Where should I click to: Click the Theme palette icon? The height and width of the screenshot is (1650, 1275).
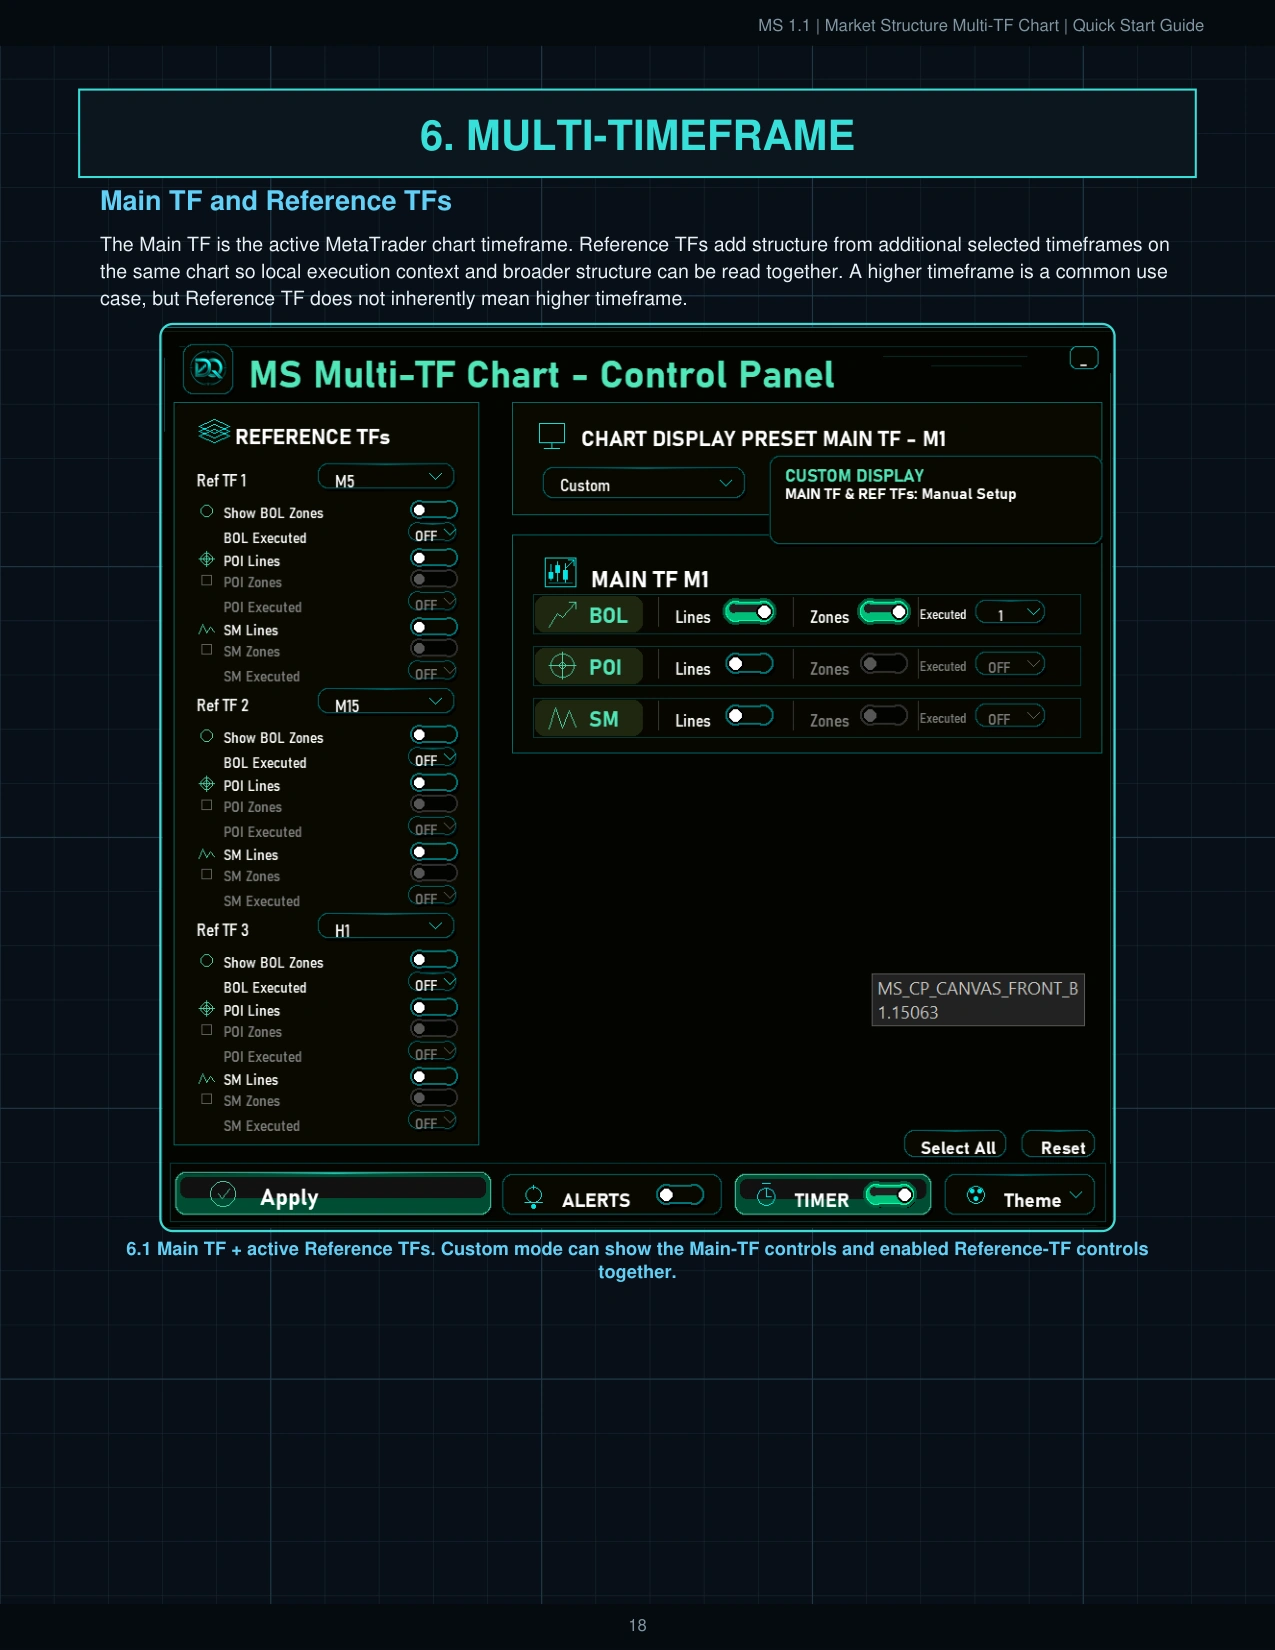click(976, 1195)
